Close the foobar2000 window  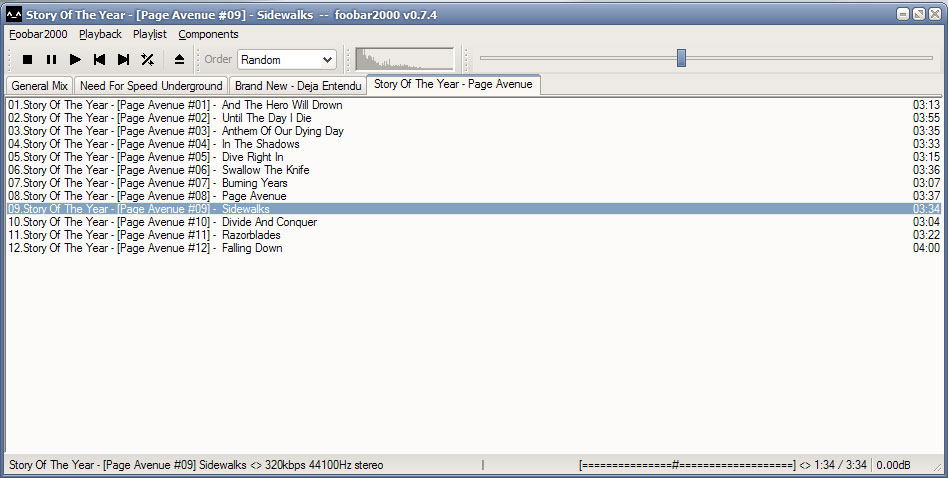(934, 15)
